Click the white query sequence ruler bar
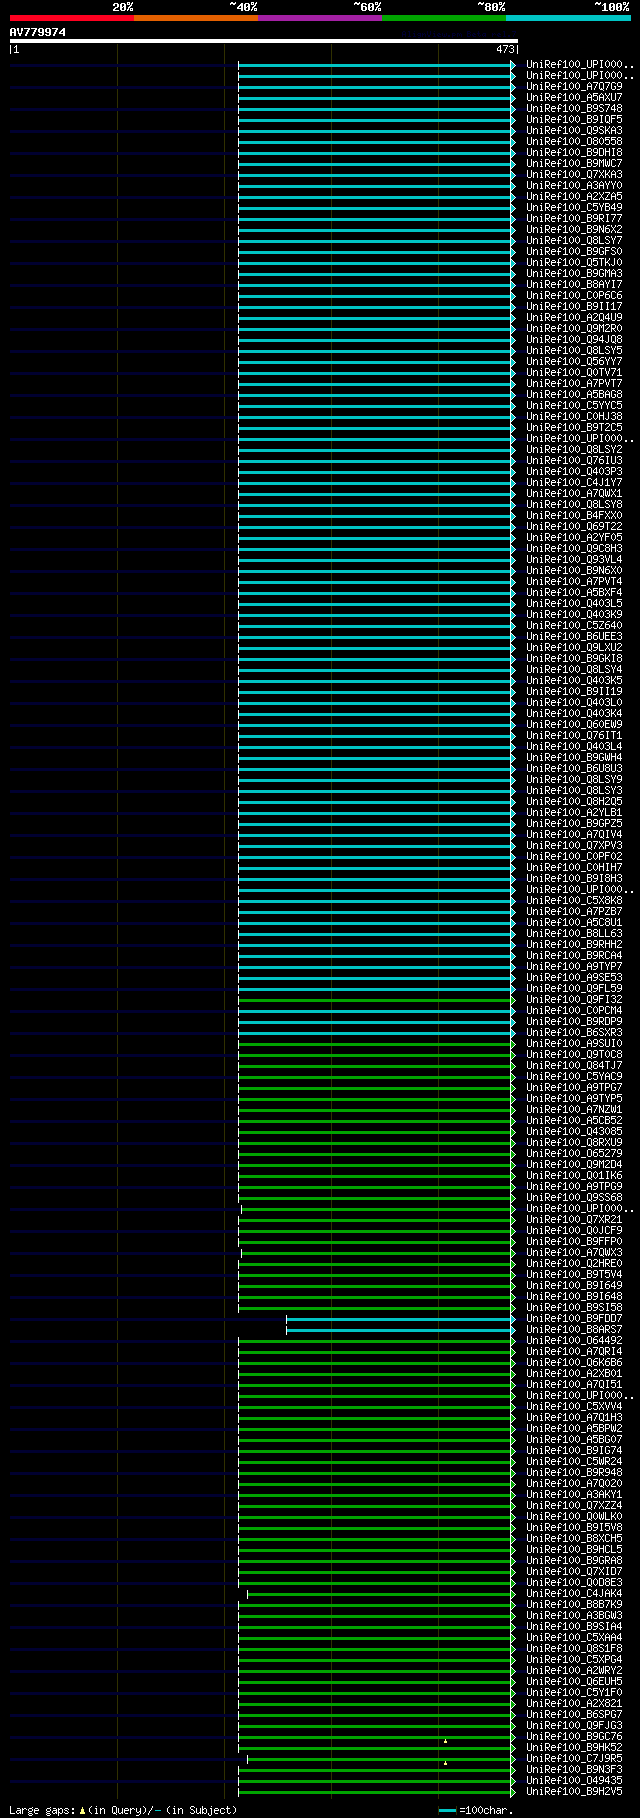 pos(264,41)
